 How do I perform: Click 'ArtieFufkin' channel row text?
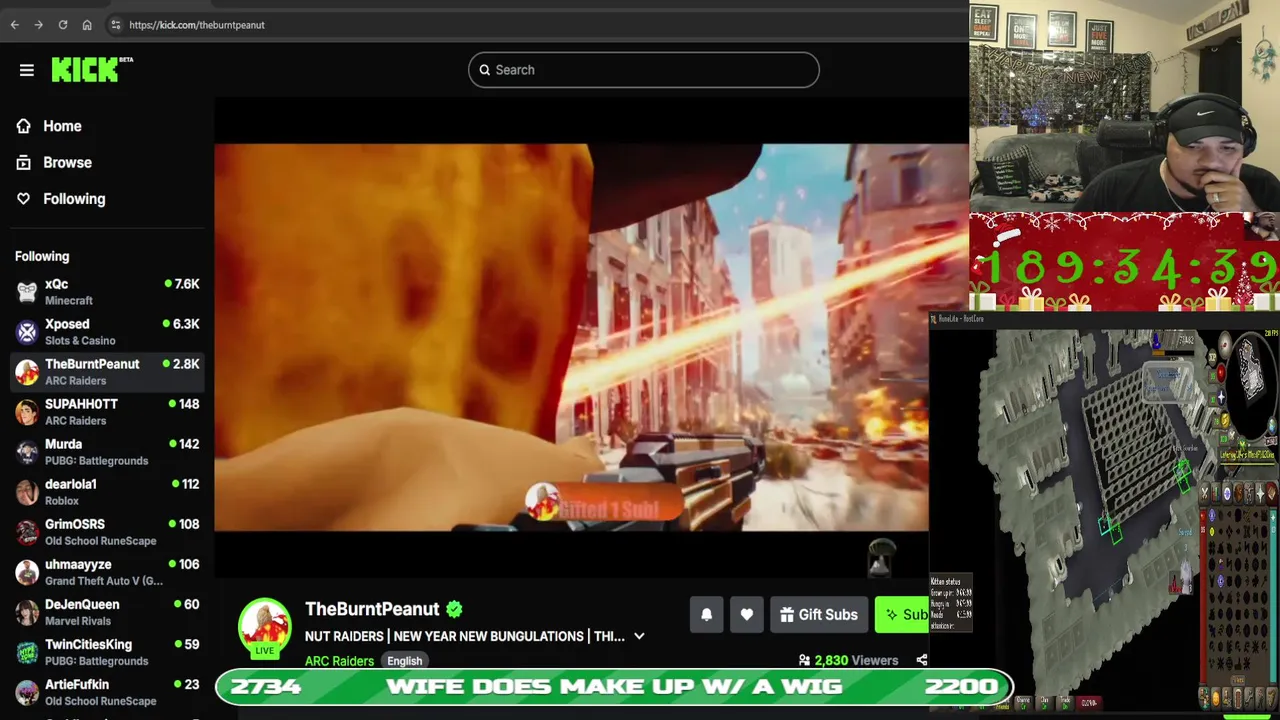(x=100, y=692)
